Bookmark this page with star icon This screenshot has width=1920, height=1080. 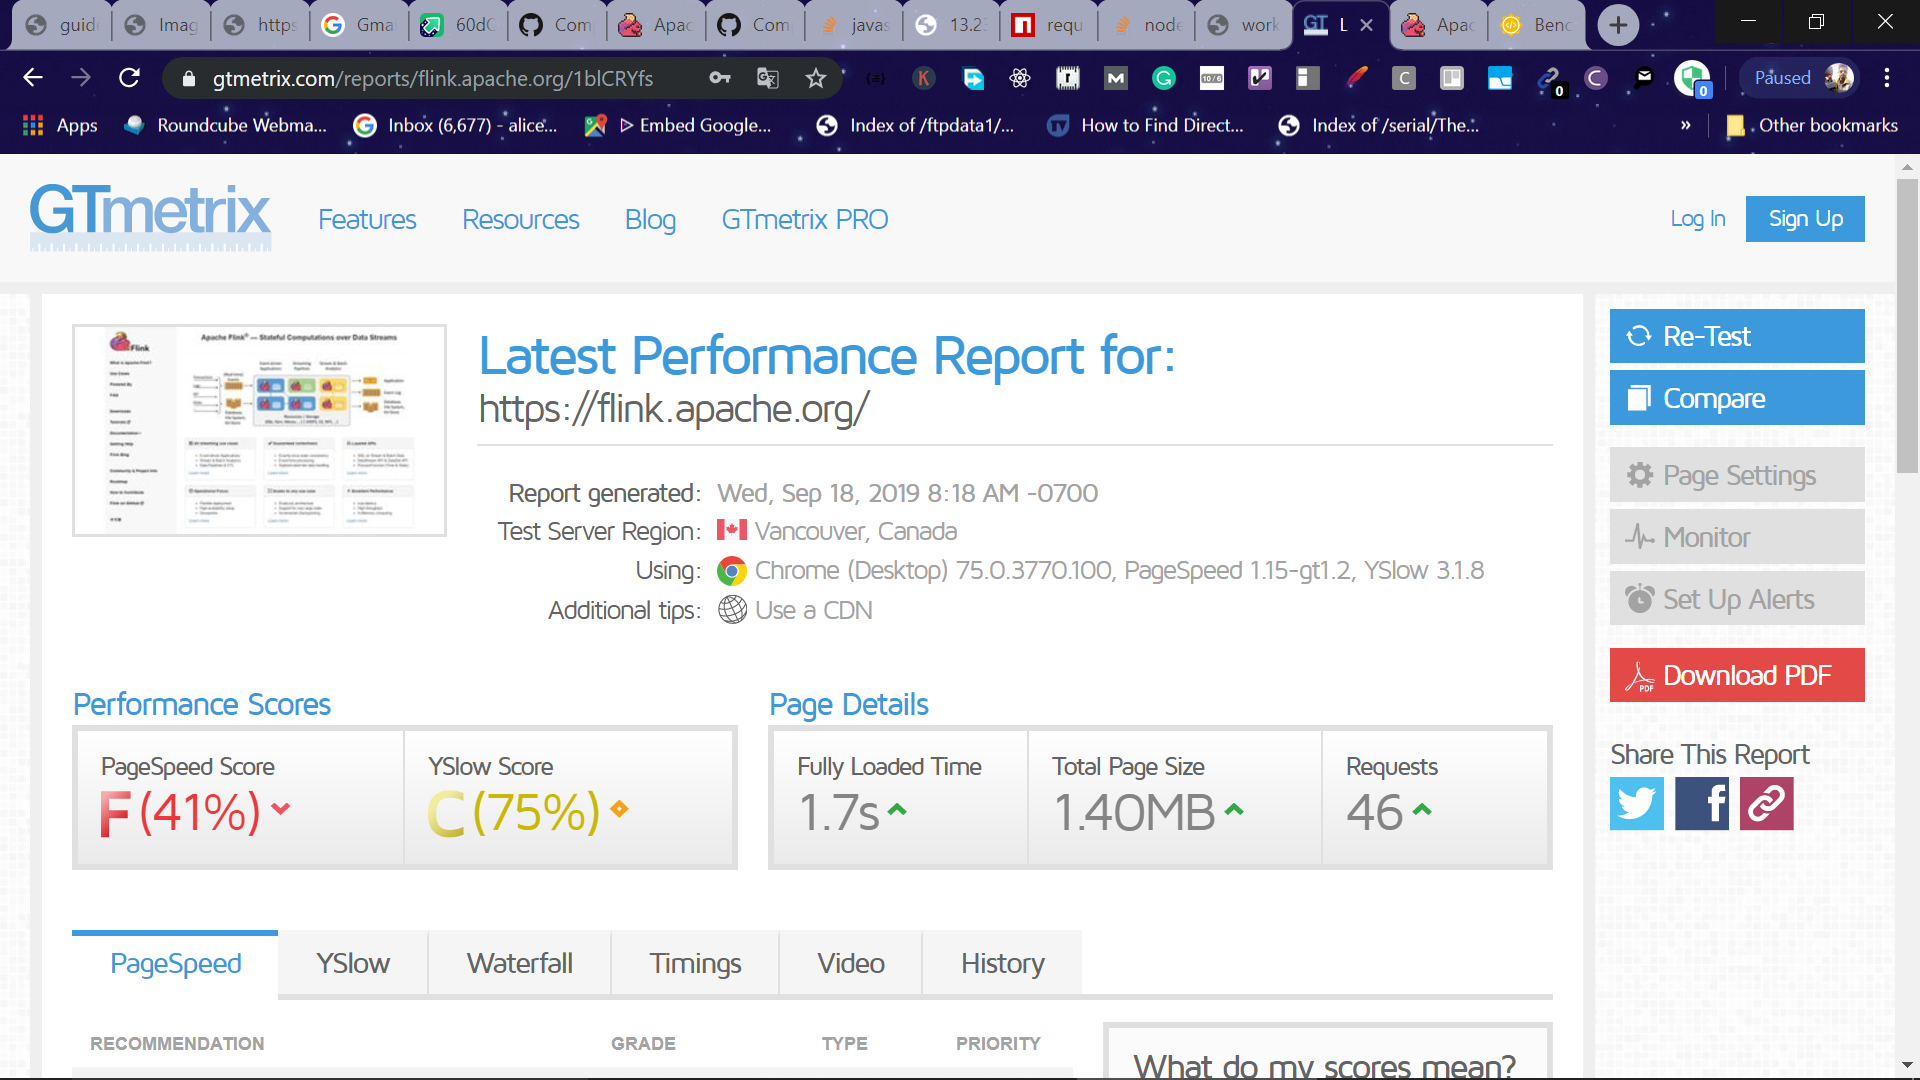(x=816, y=78)
